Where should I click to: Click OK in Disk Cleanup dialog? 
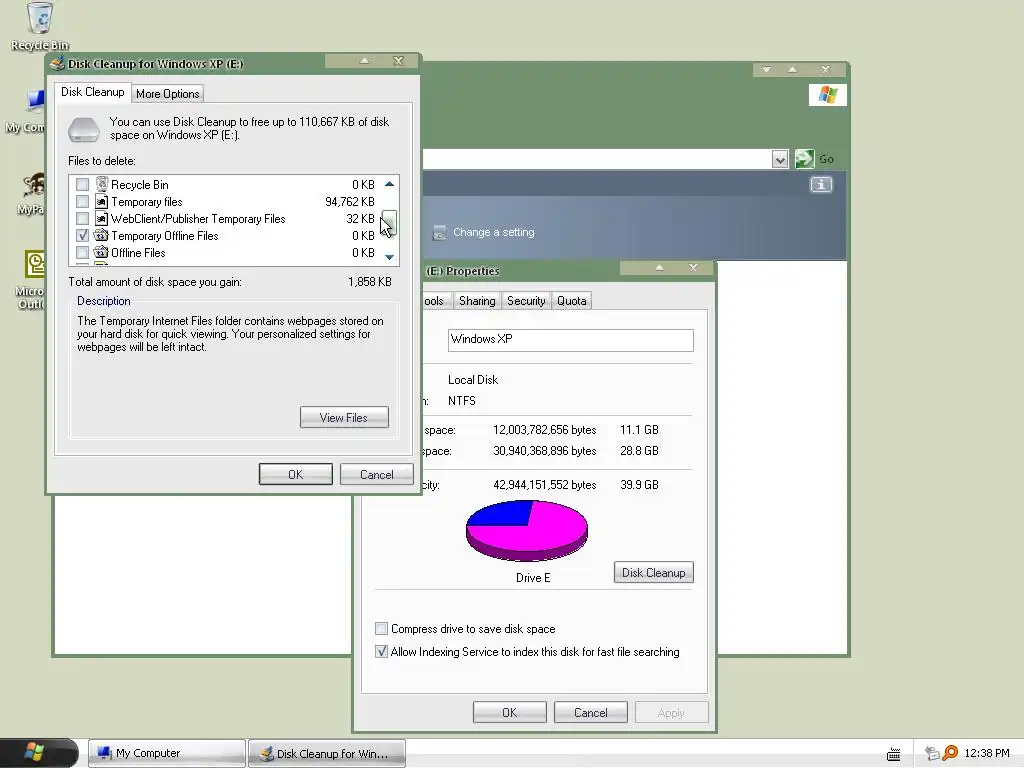pyautogui.click(x=296, y=475)
